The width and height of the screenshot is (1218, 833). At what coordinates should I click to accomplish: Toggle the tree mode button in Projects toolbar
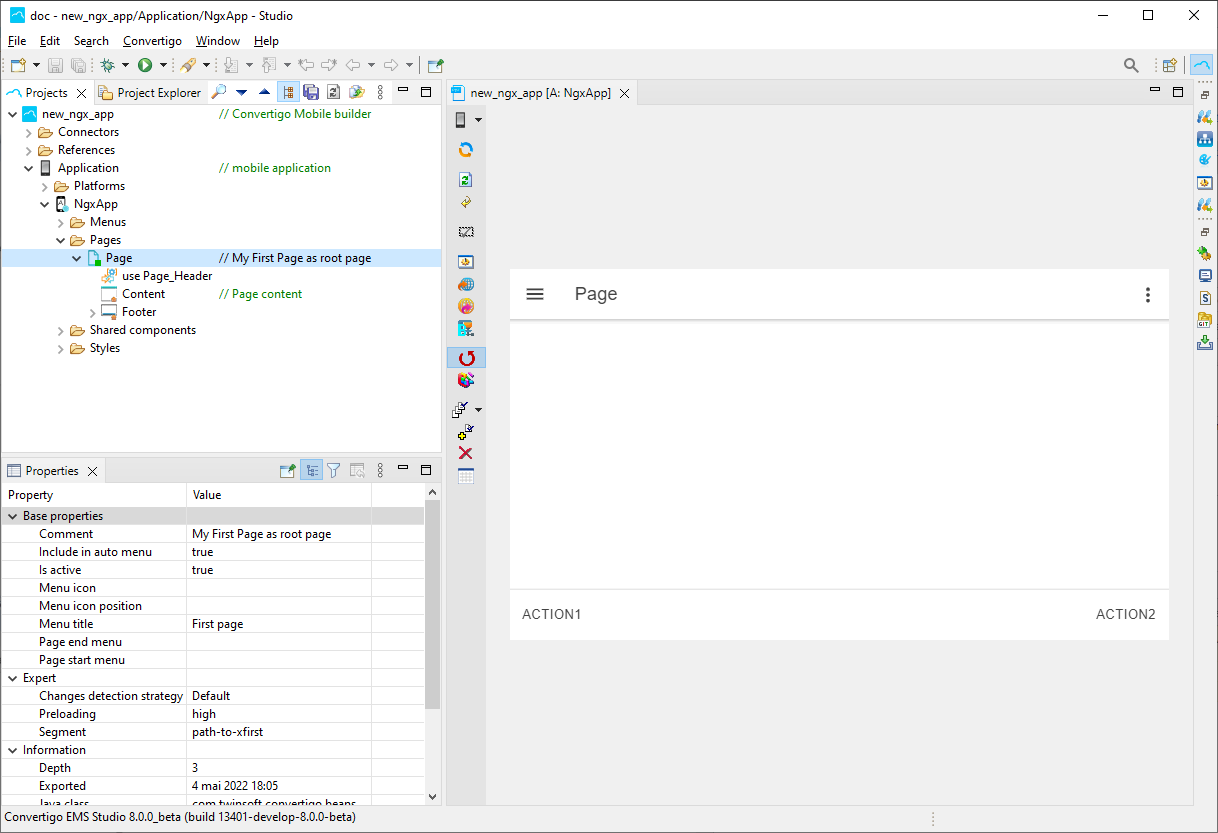(x=288, y=92)
